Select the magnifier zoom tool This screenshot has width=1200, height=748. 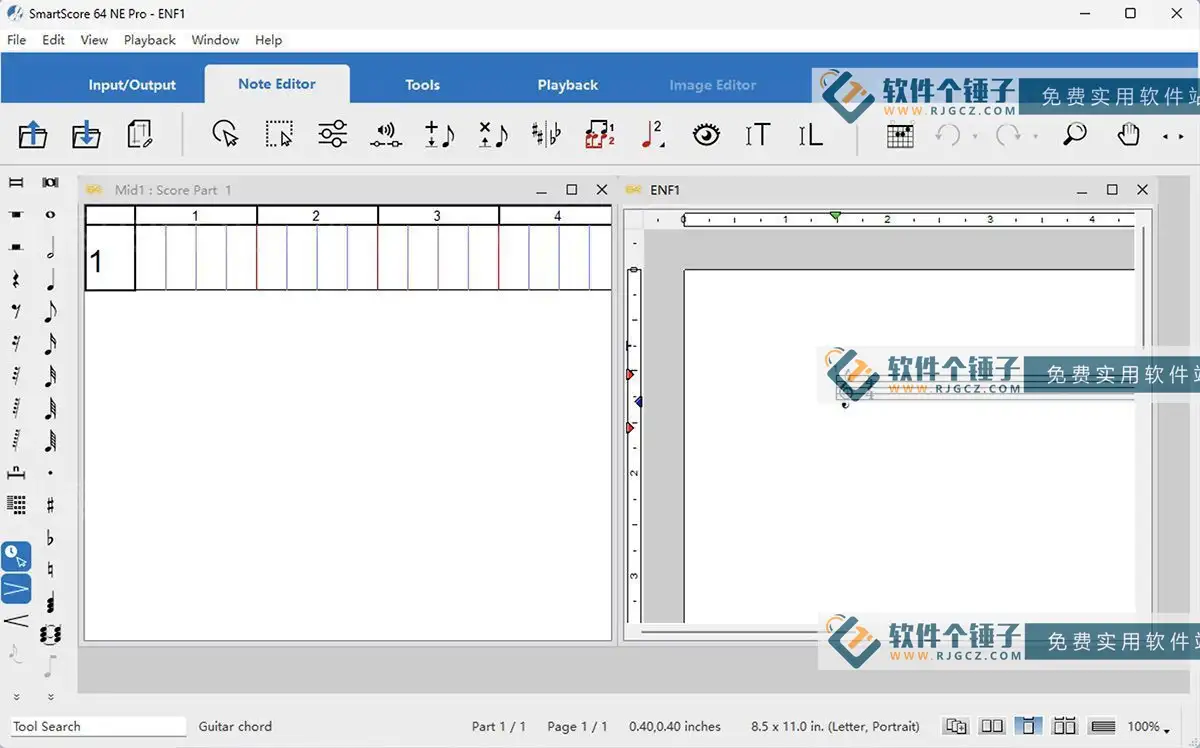click(1075, 134)
